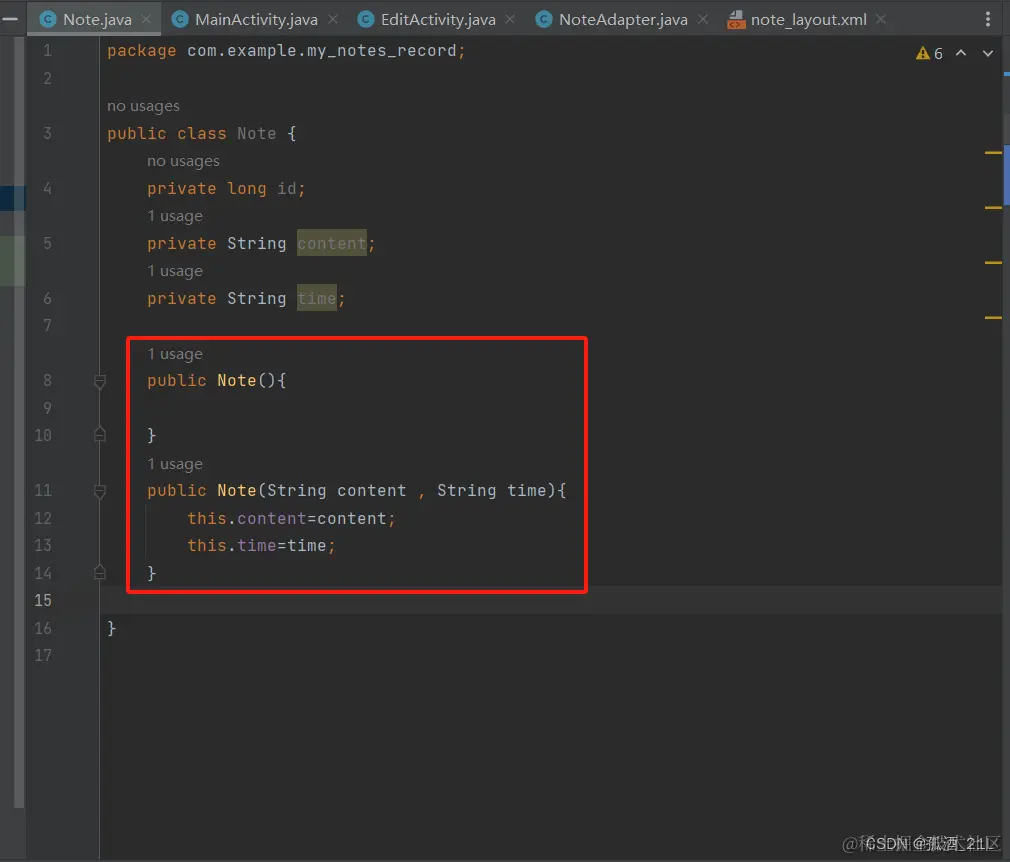The image size is (1010, 862).
Task: Click the hide panel minus icon
Action: [10, 19]
